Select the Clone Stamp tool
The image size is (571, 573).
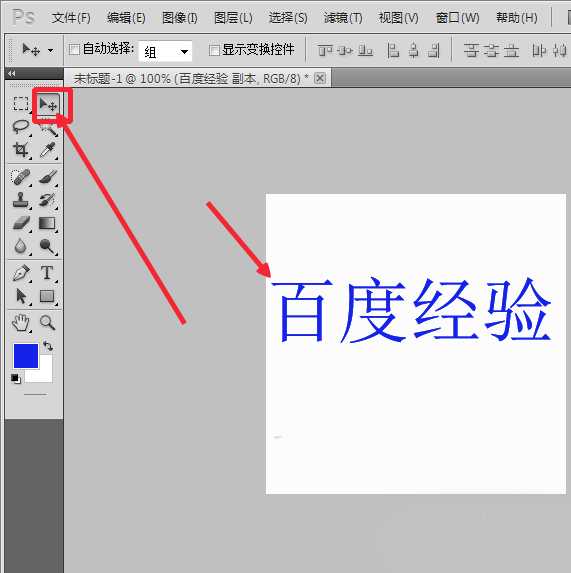click(x=21, y=200)
